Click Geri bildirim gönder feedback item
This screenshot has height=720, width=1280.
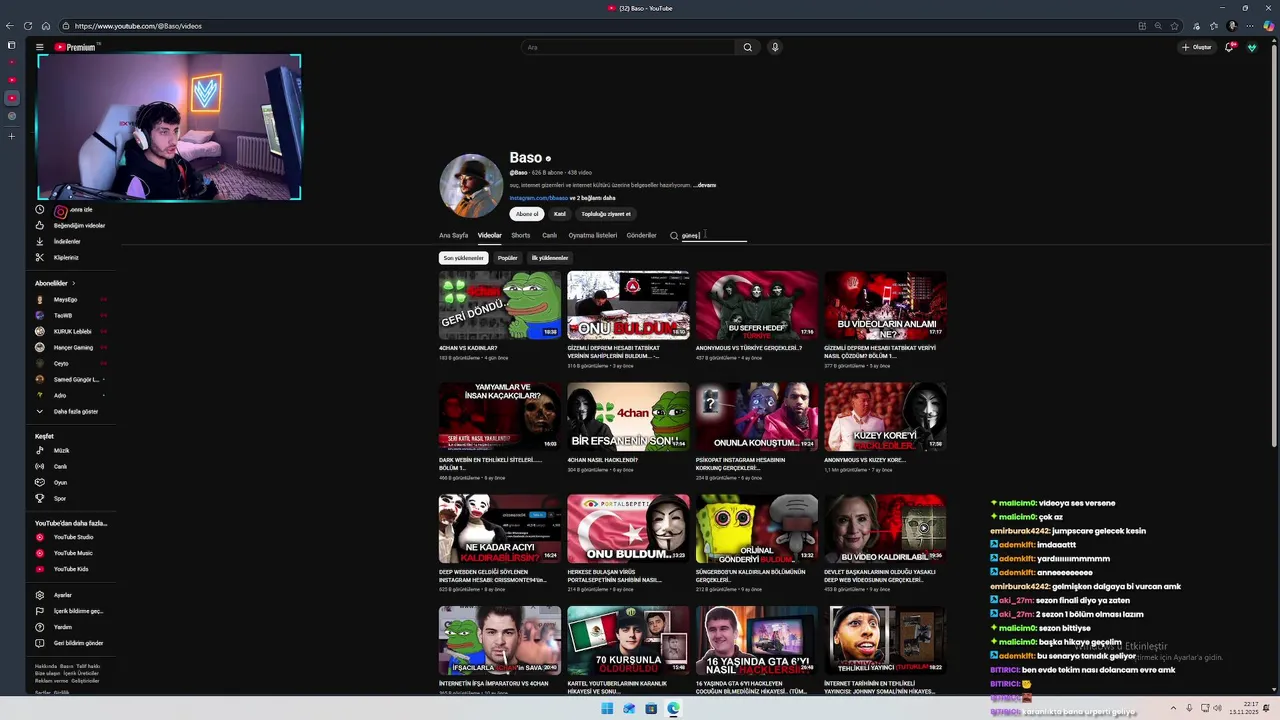tap(69, 643)
